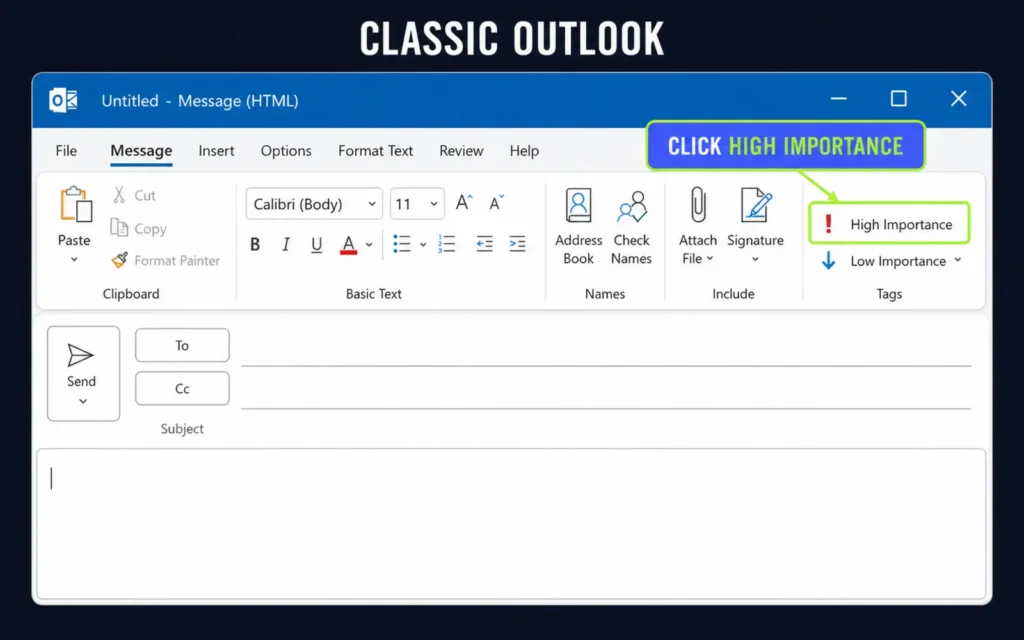
Task: Click the Outlook logo in title bar
Action: [x=63, y=101]
